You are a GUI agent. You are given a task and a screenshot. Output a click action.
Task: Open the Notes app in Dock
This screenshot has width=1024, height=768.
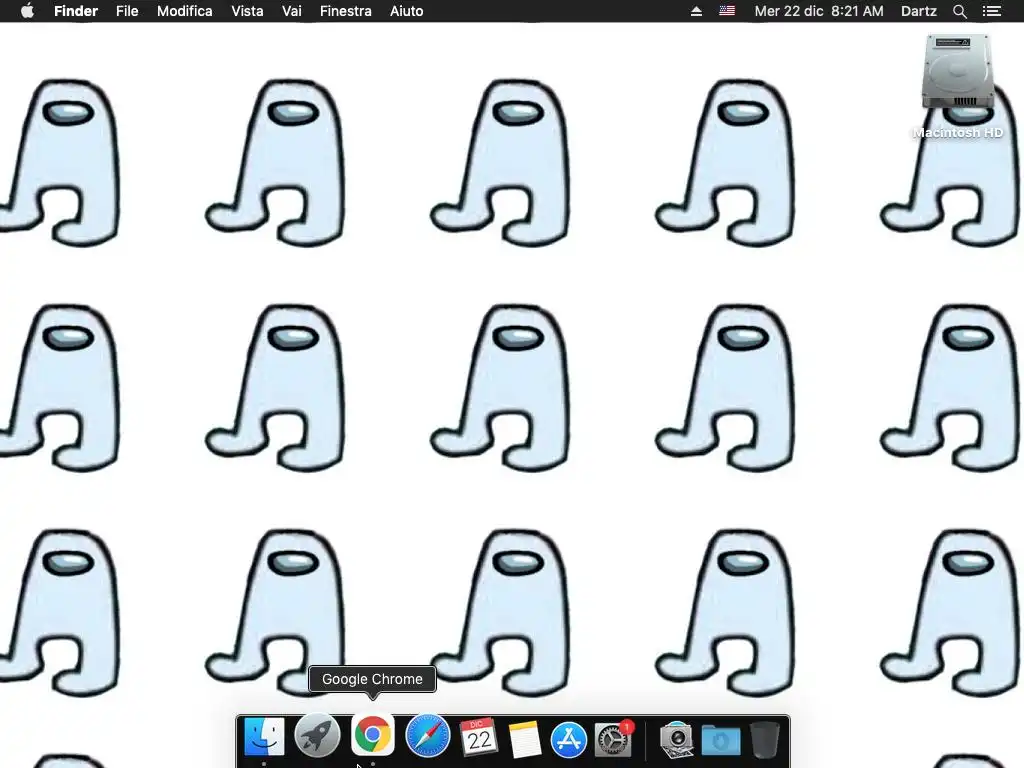point(524,739)
